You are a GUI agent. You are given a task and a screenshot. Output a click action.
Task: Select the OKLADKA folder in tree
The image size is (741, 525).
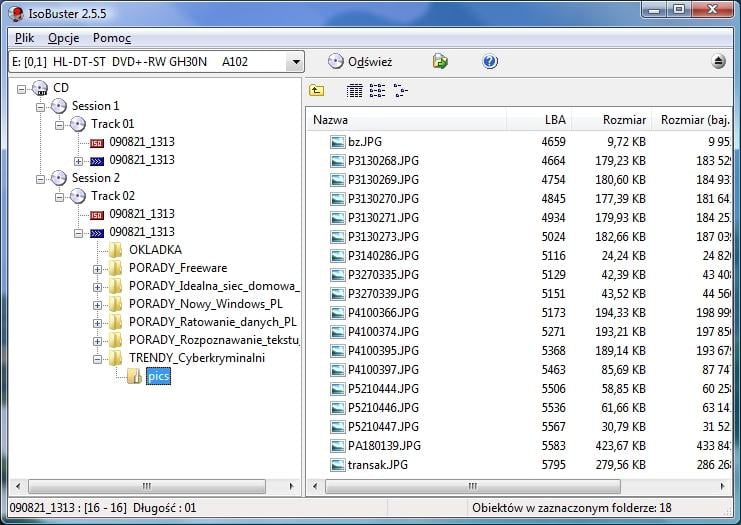point(154,250)
